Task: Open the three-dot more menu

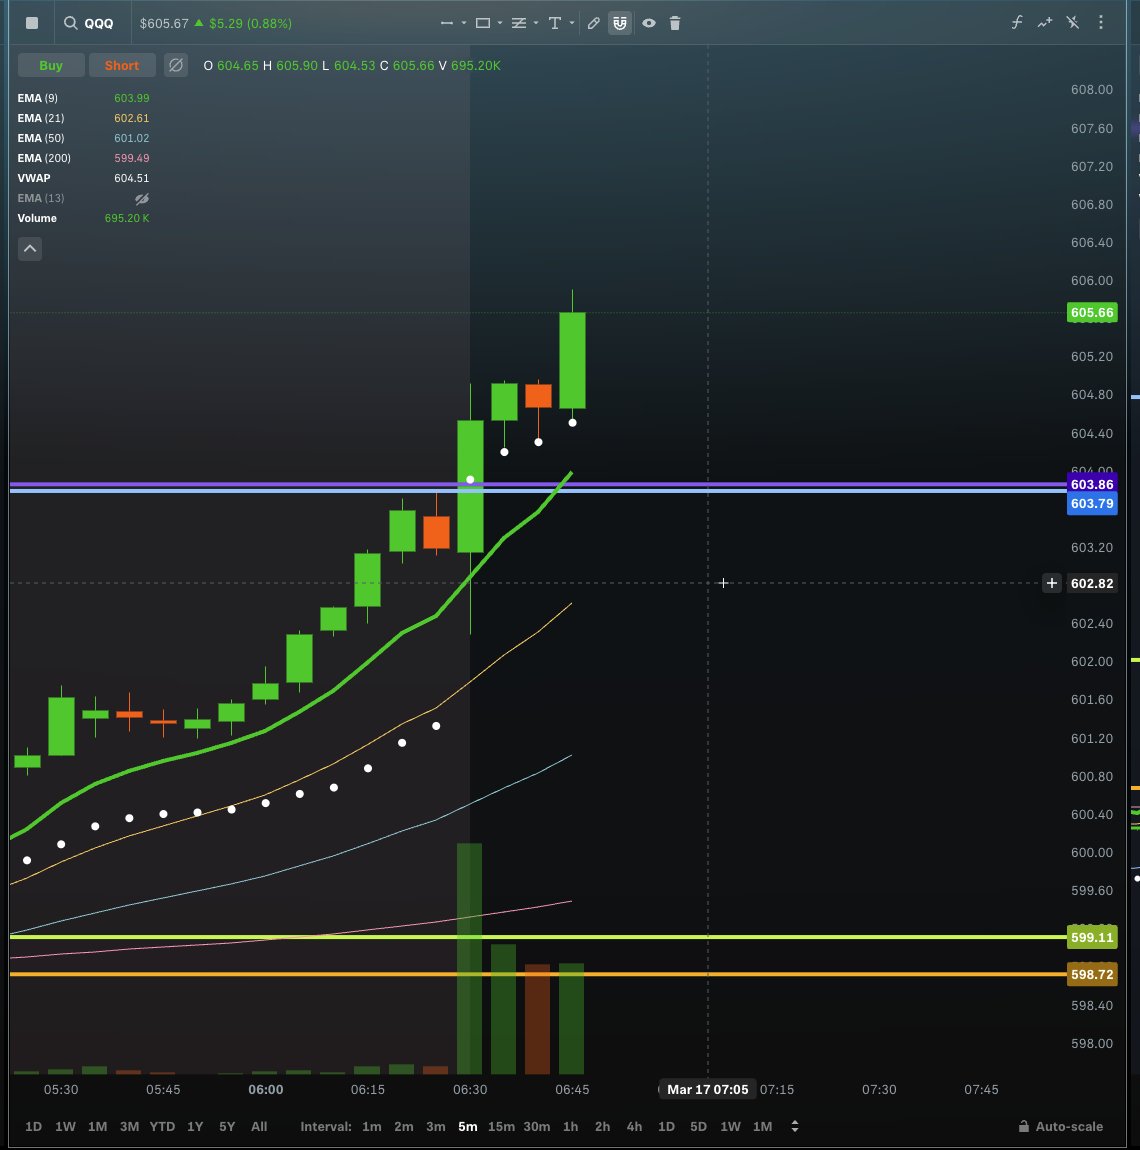Action: pyautogui.click(x=1101, y=23)
